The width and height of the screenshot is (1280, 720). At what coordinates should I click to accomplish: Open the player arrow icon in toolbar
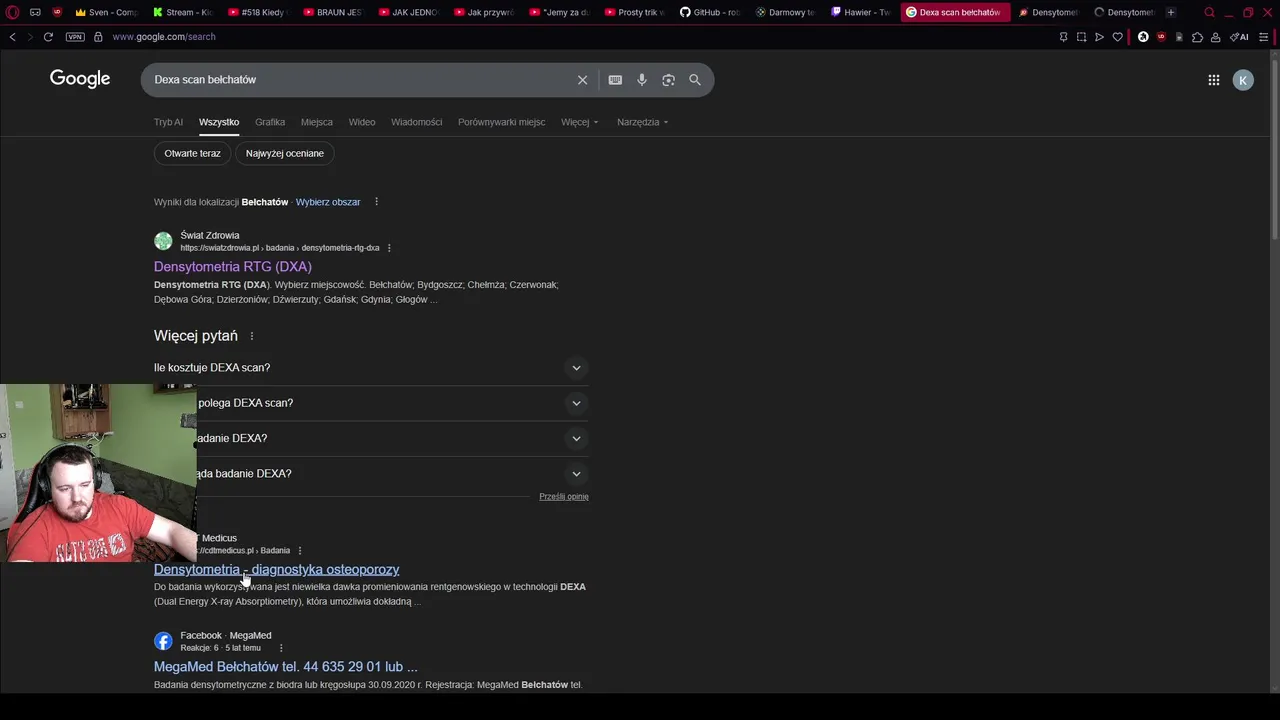coord(1099,37)
